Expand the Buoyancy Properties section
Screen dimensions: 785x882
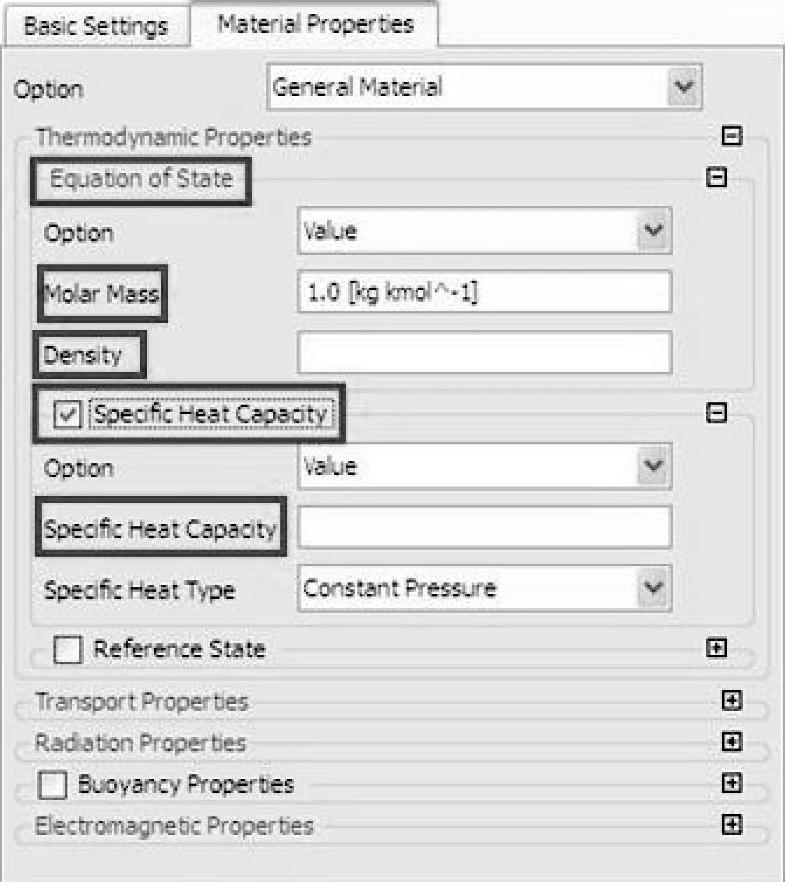coord(731,783)
